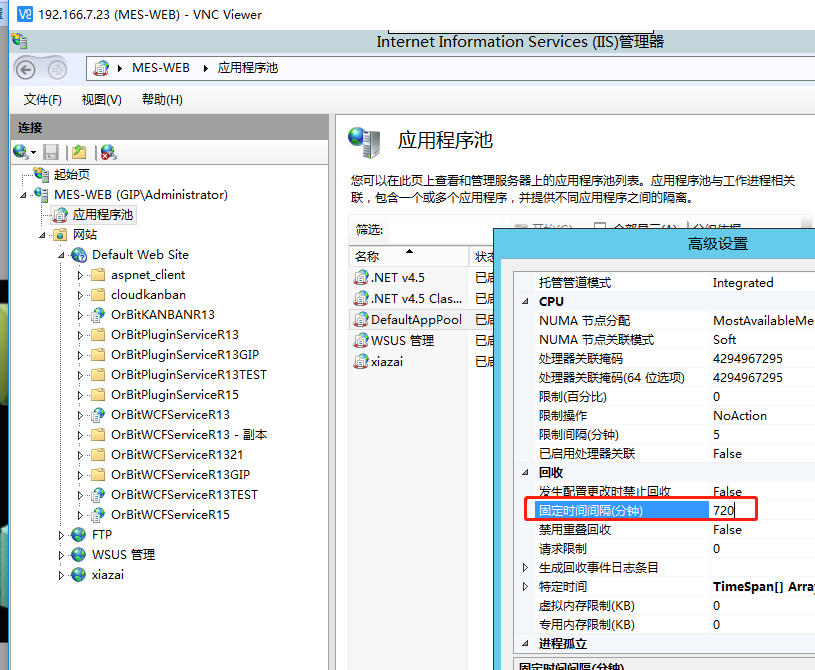Click the large 应用程序池 server header icon

(365, 142)
